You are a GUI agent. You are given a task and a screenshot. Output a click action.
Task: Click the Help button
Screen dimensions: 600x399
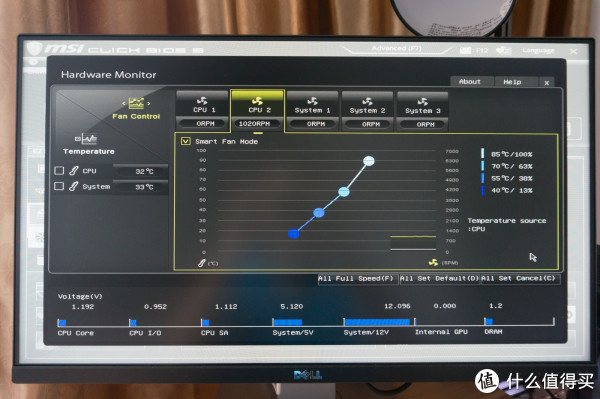[513, 82]
